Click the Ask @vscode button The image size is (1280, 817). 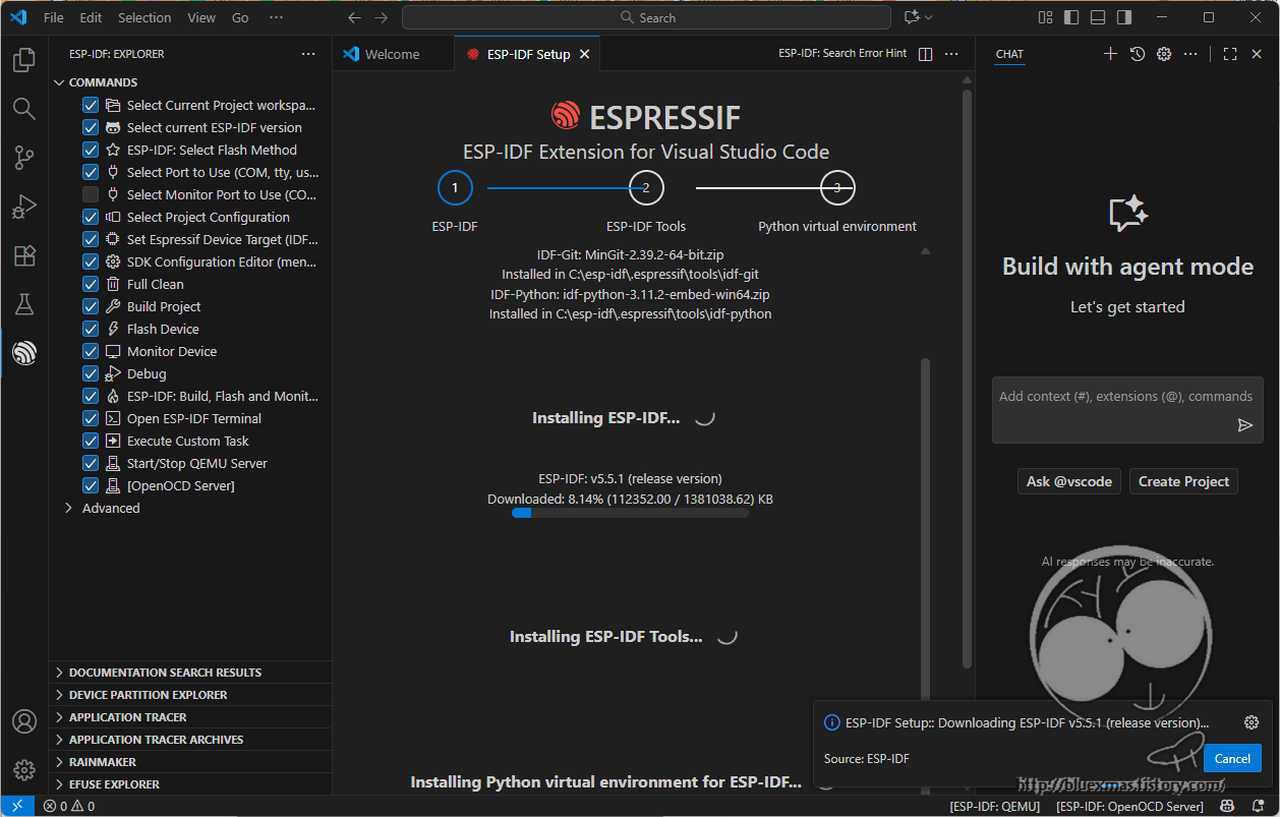(1069, 481)
